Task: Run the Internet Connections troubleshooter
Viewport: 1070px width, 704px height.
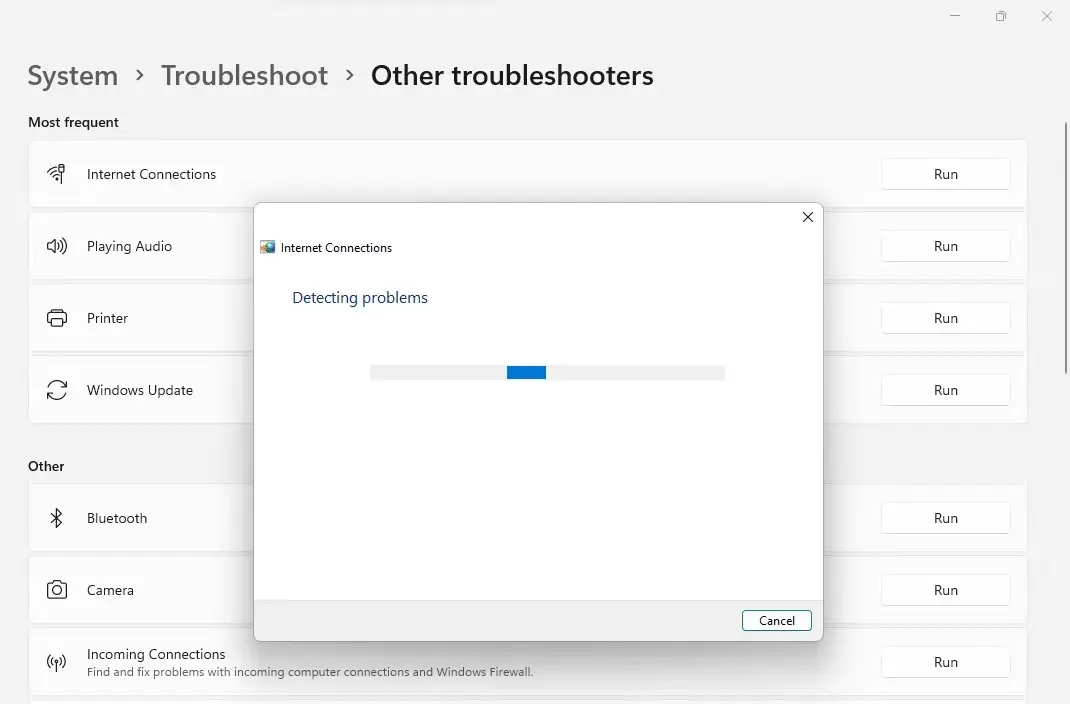Action: [946, 174]
